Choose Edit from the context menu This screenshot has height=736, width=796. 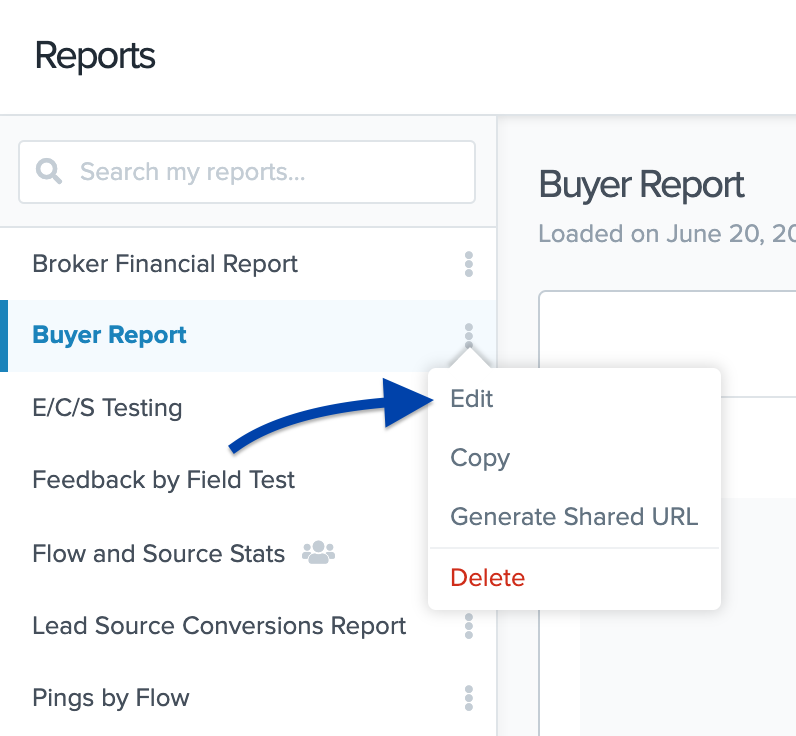(472, 399)
